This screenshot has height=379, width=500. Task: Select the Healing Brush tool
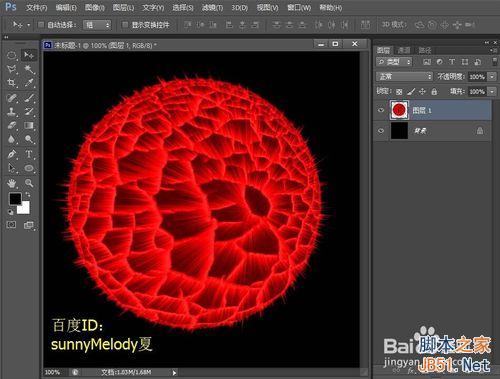click(x=12, y=98)
